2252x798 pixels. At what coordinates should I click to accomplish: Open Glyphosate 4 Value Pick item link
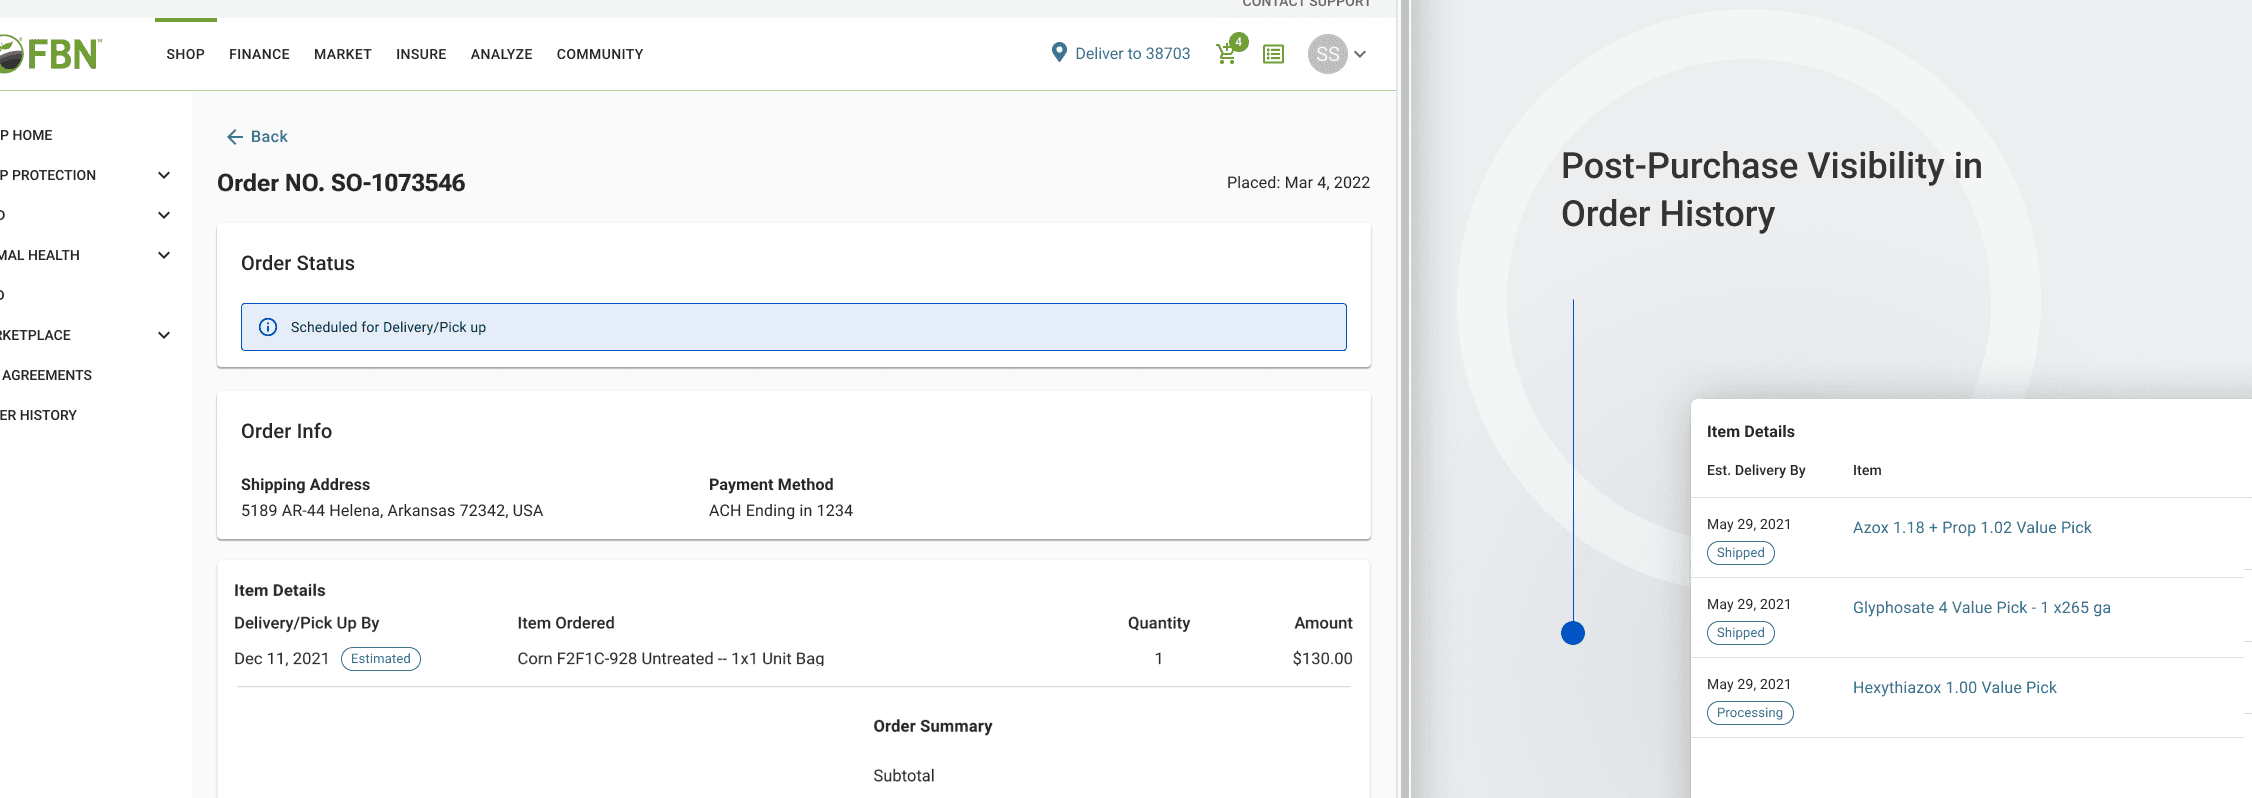1982,607
